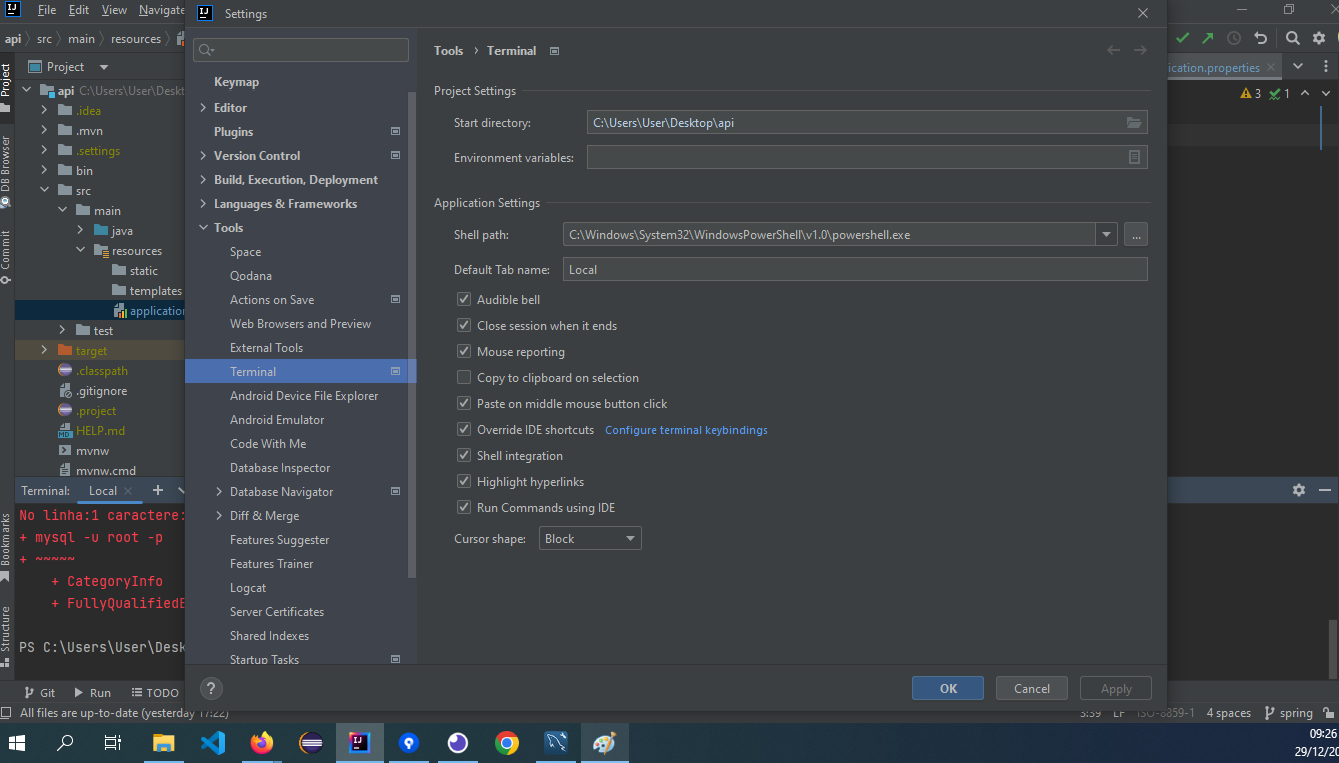Toggle Override IDE shortcuts checkbox

click(464, 429)
